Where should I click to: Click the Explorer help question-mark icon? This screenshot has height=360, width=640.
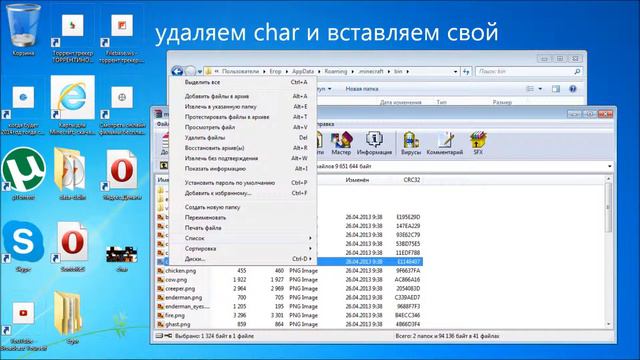(573, 89)
